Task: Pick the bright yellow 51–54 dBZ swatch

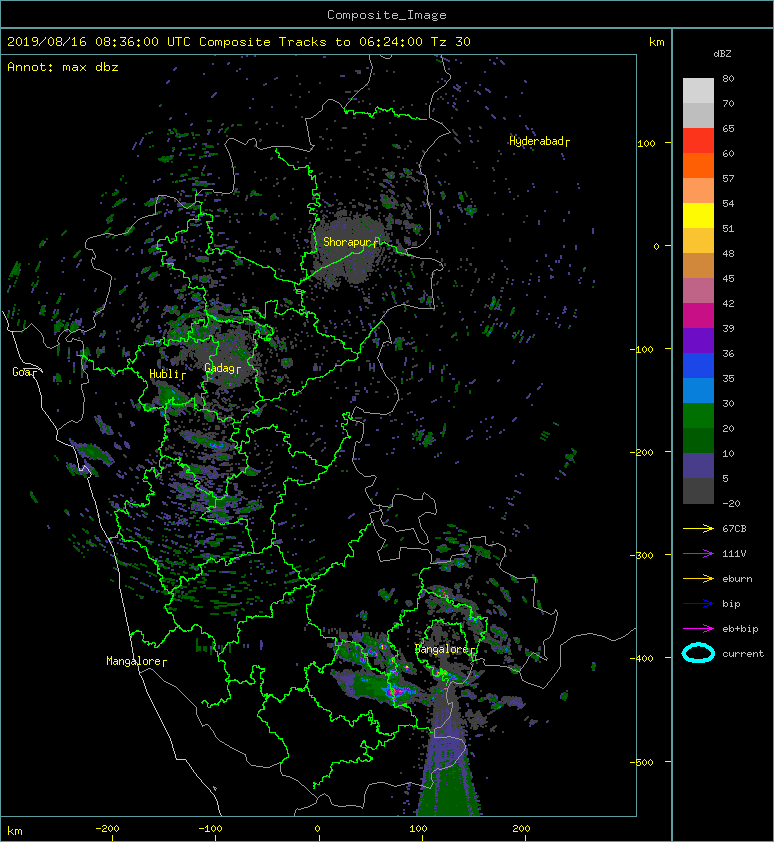Action: (698, 216)
